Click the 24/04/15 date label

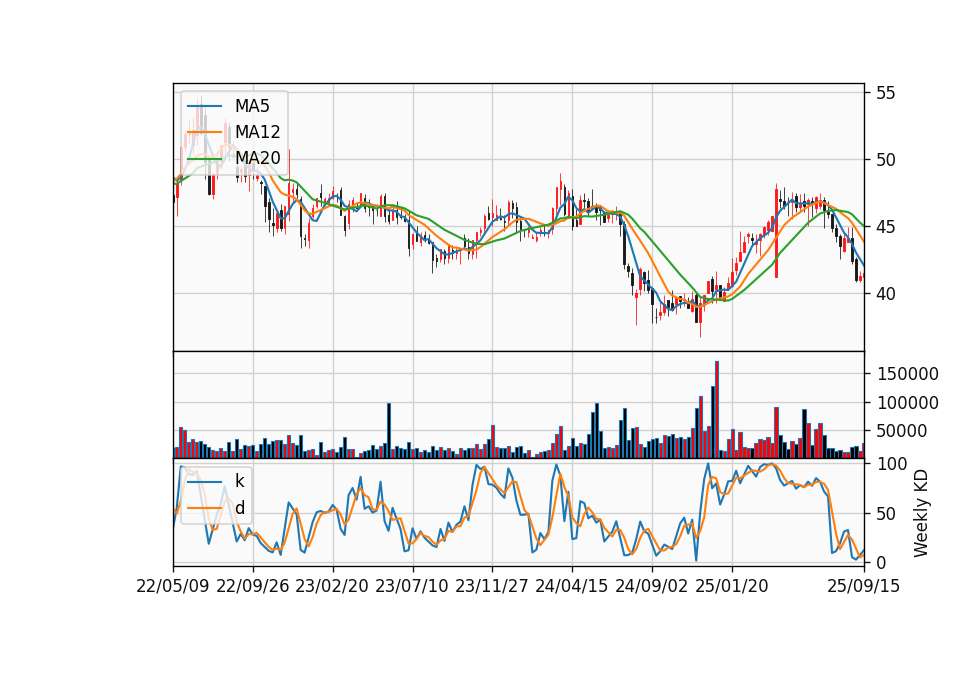pos(572,586)
